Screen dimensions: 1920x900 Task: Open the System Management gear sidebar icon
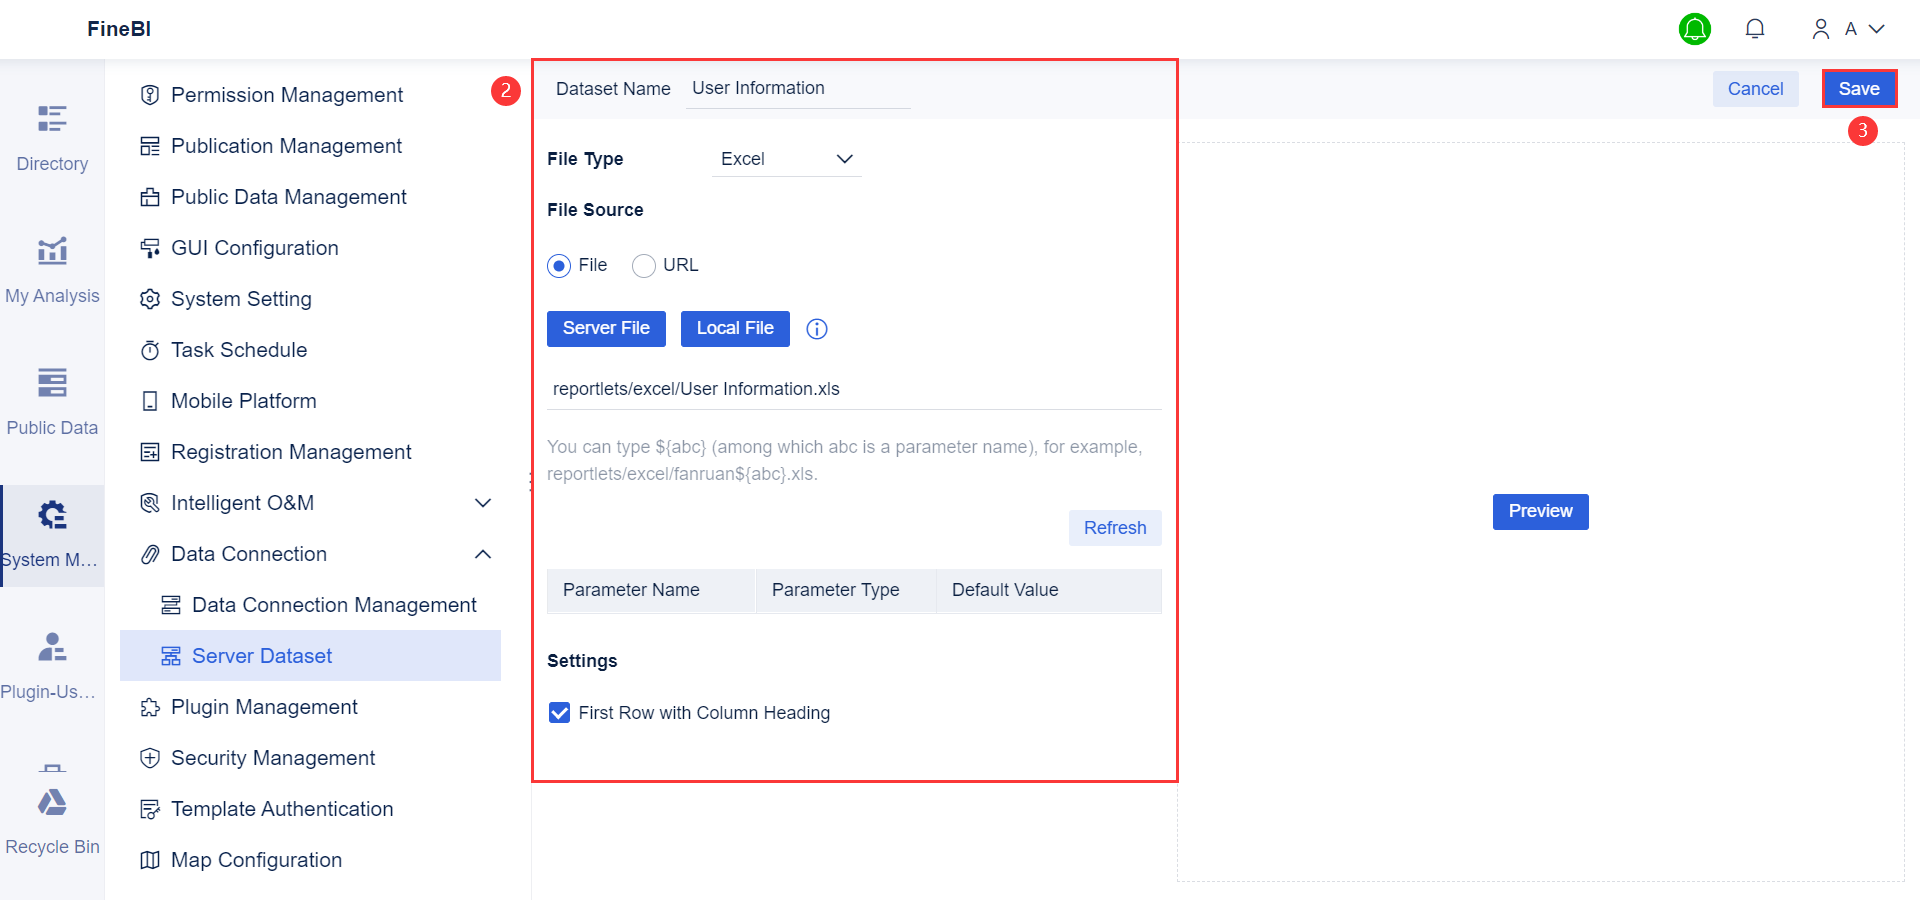tap(52, 515)
